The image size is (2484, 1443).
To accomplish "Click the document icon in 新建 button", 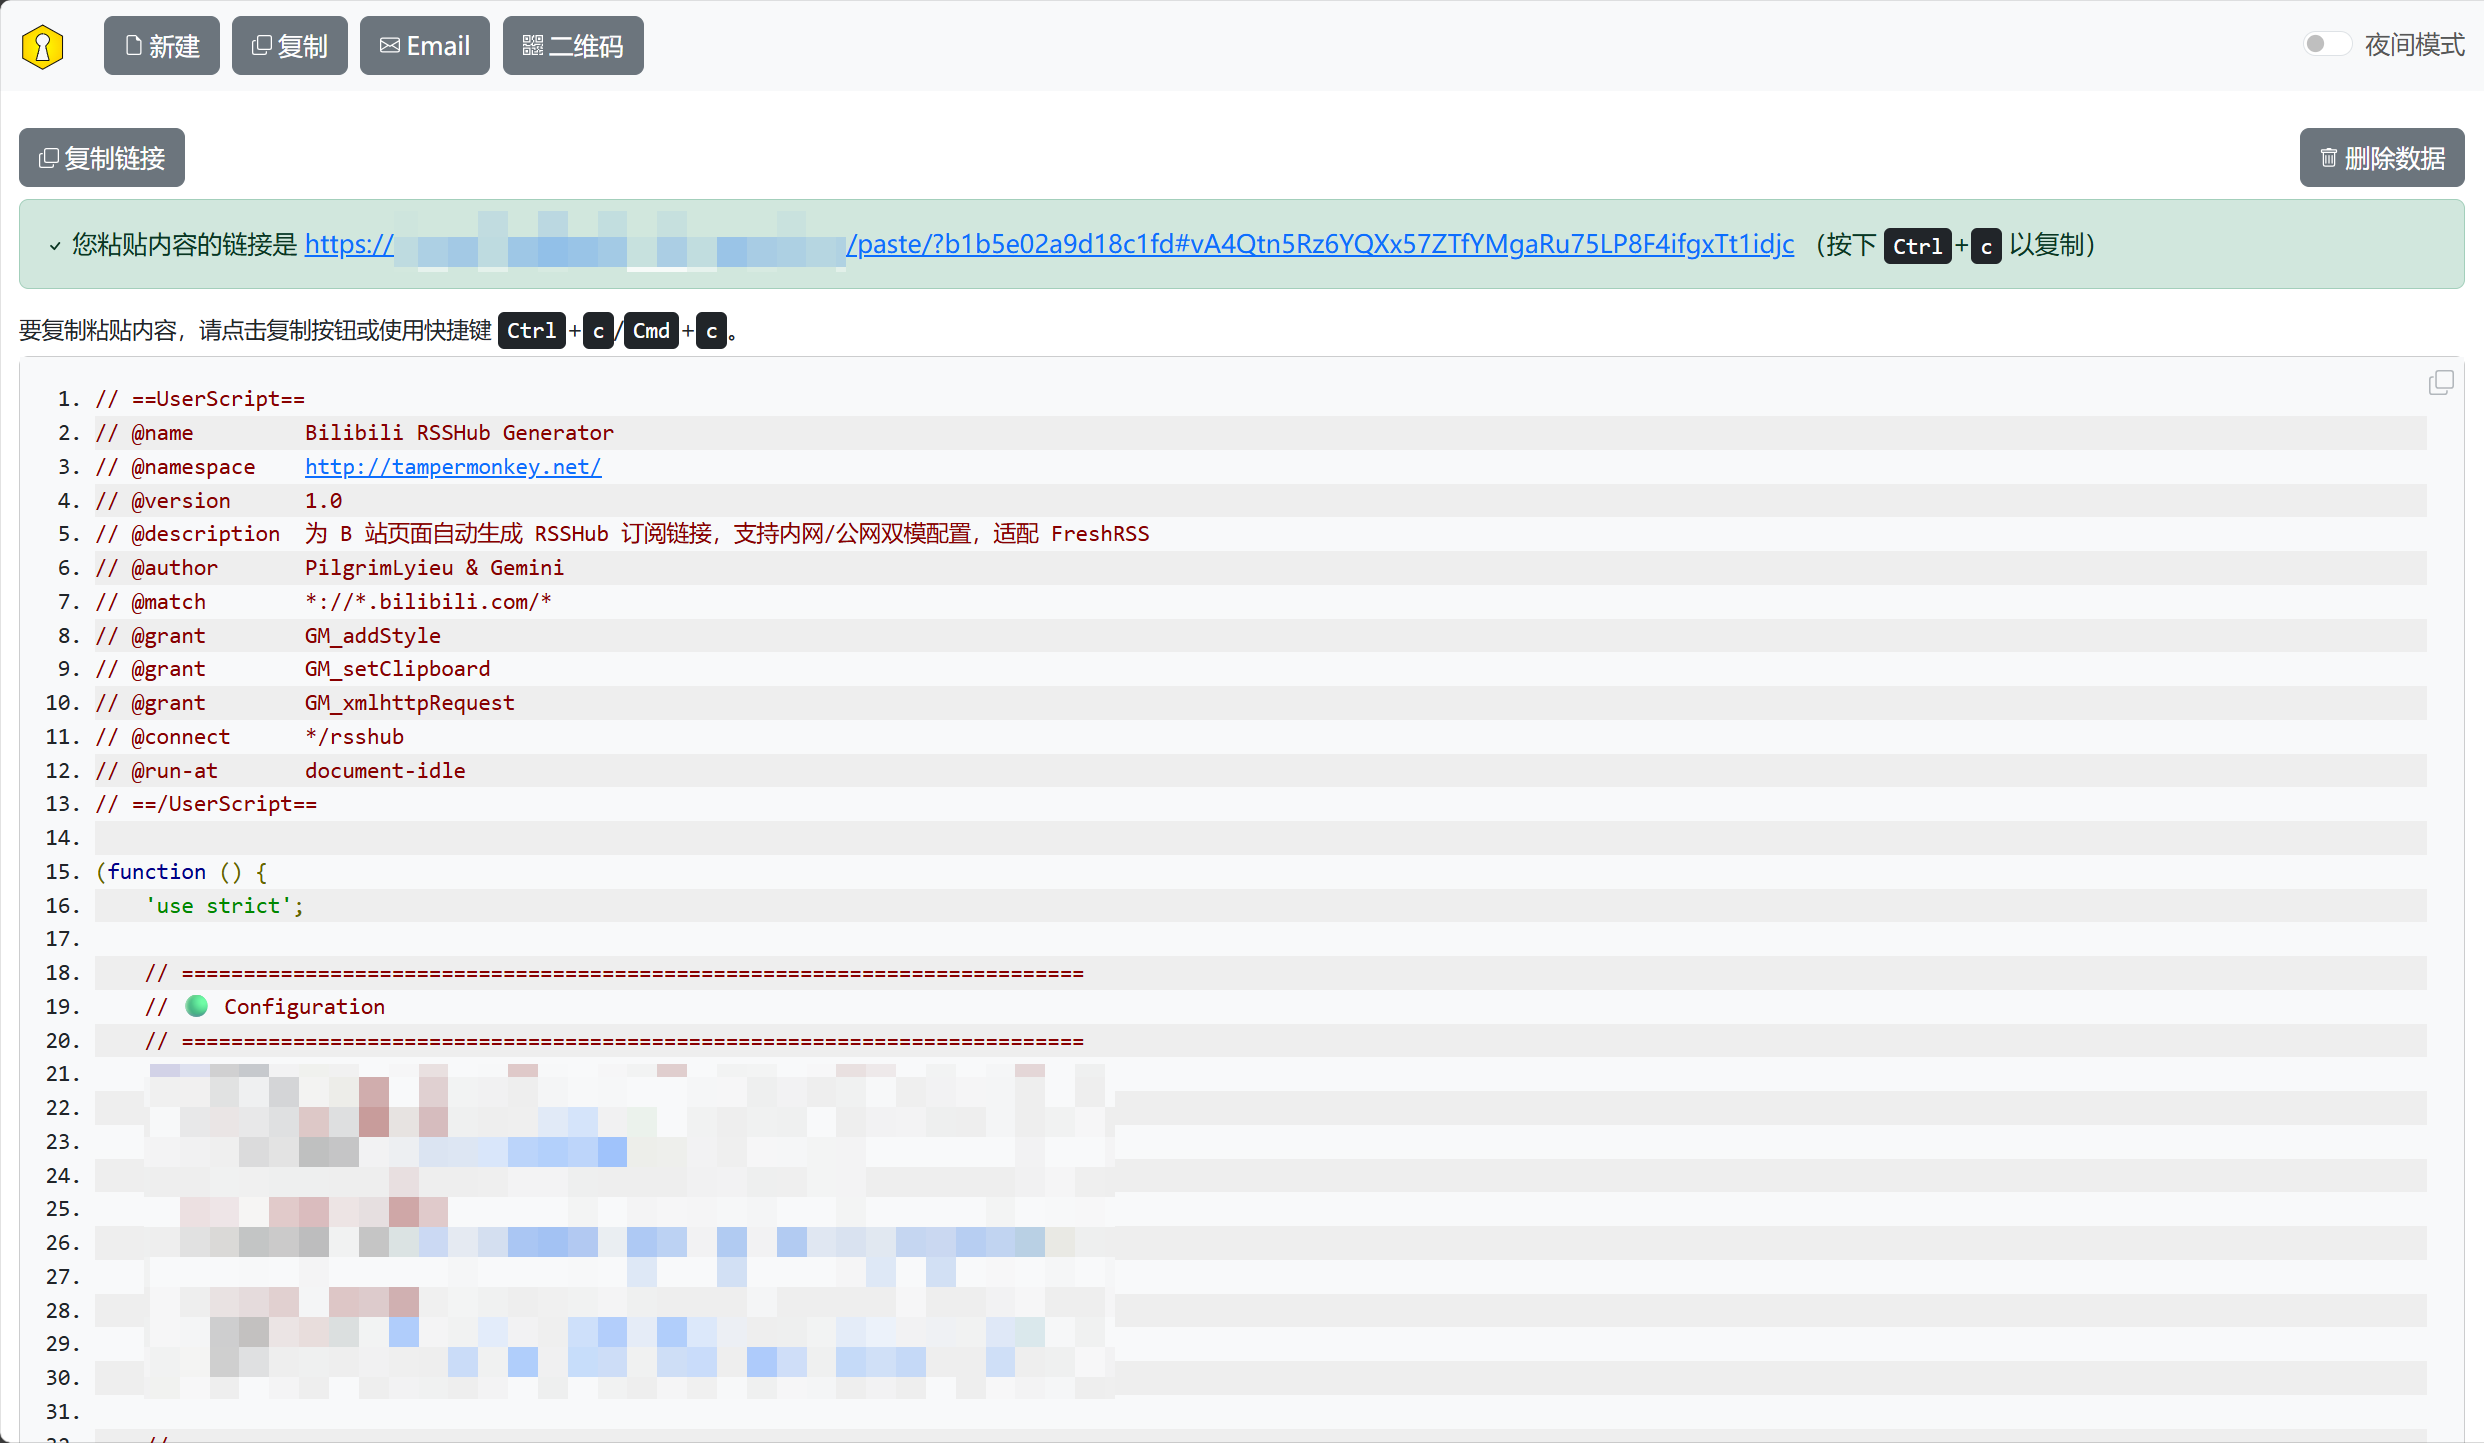I will [133, 46].
